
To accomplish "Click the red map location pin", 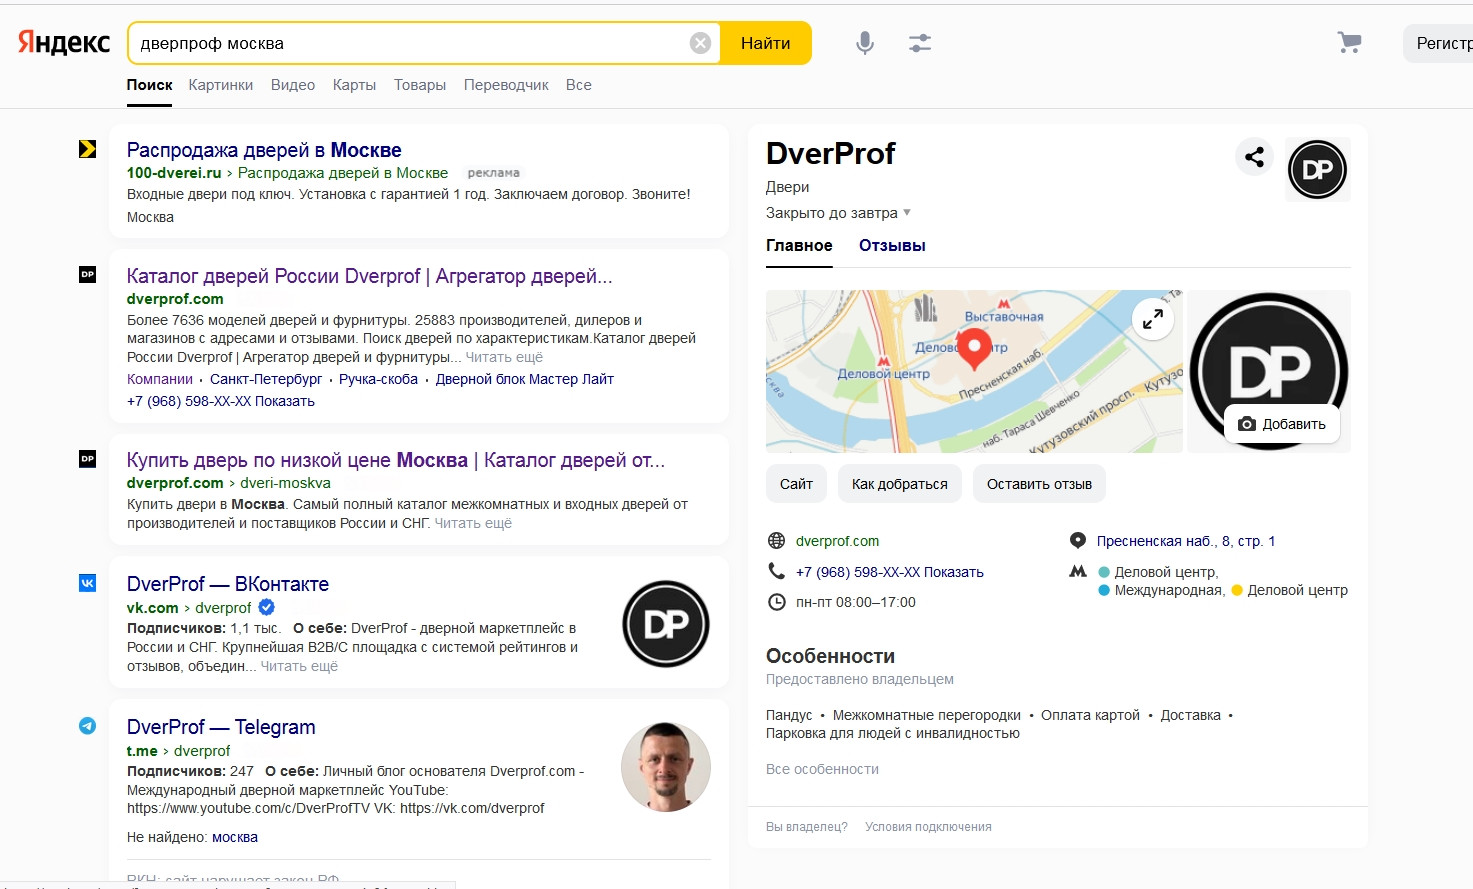I will click(974, 349).
